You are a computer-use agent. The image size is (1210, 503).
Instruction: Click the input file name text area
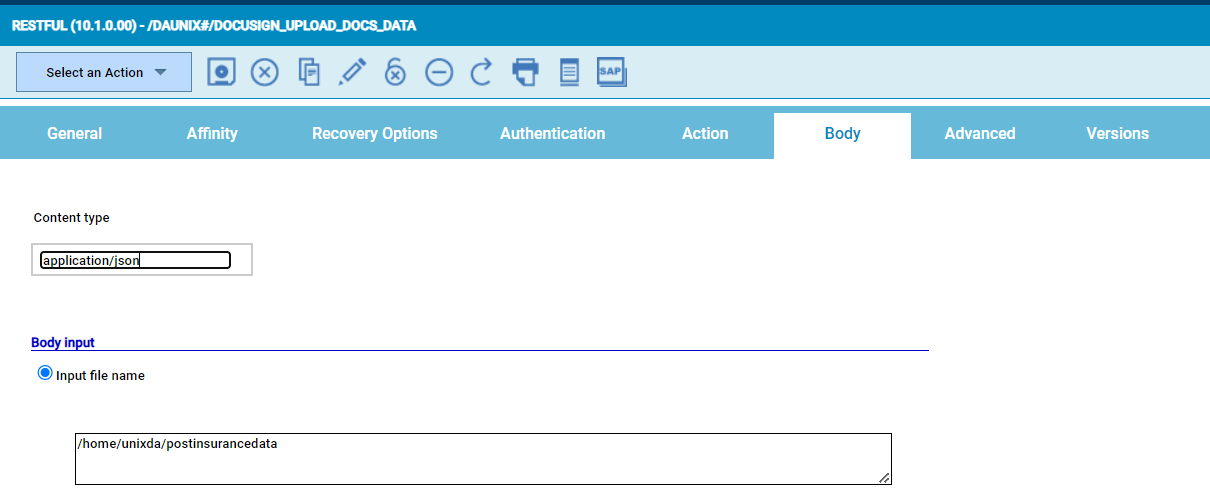[x=483, y=459]
